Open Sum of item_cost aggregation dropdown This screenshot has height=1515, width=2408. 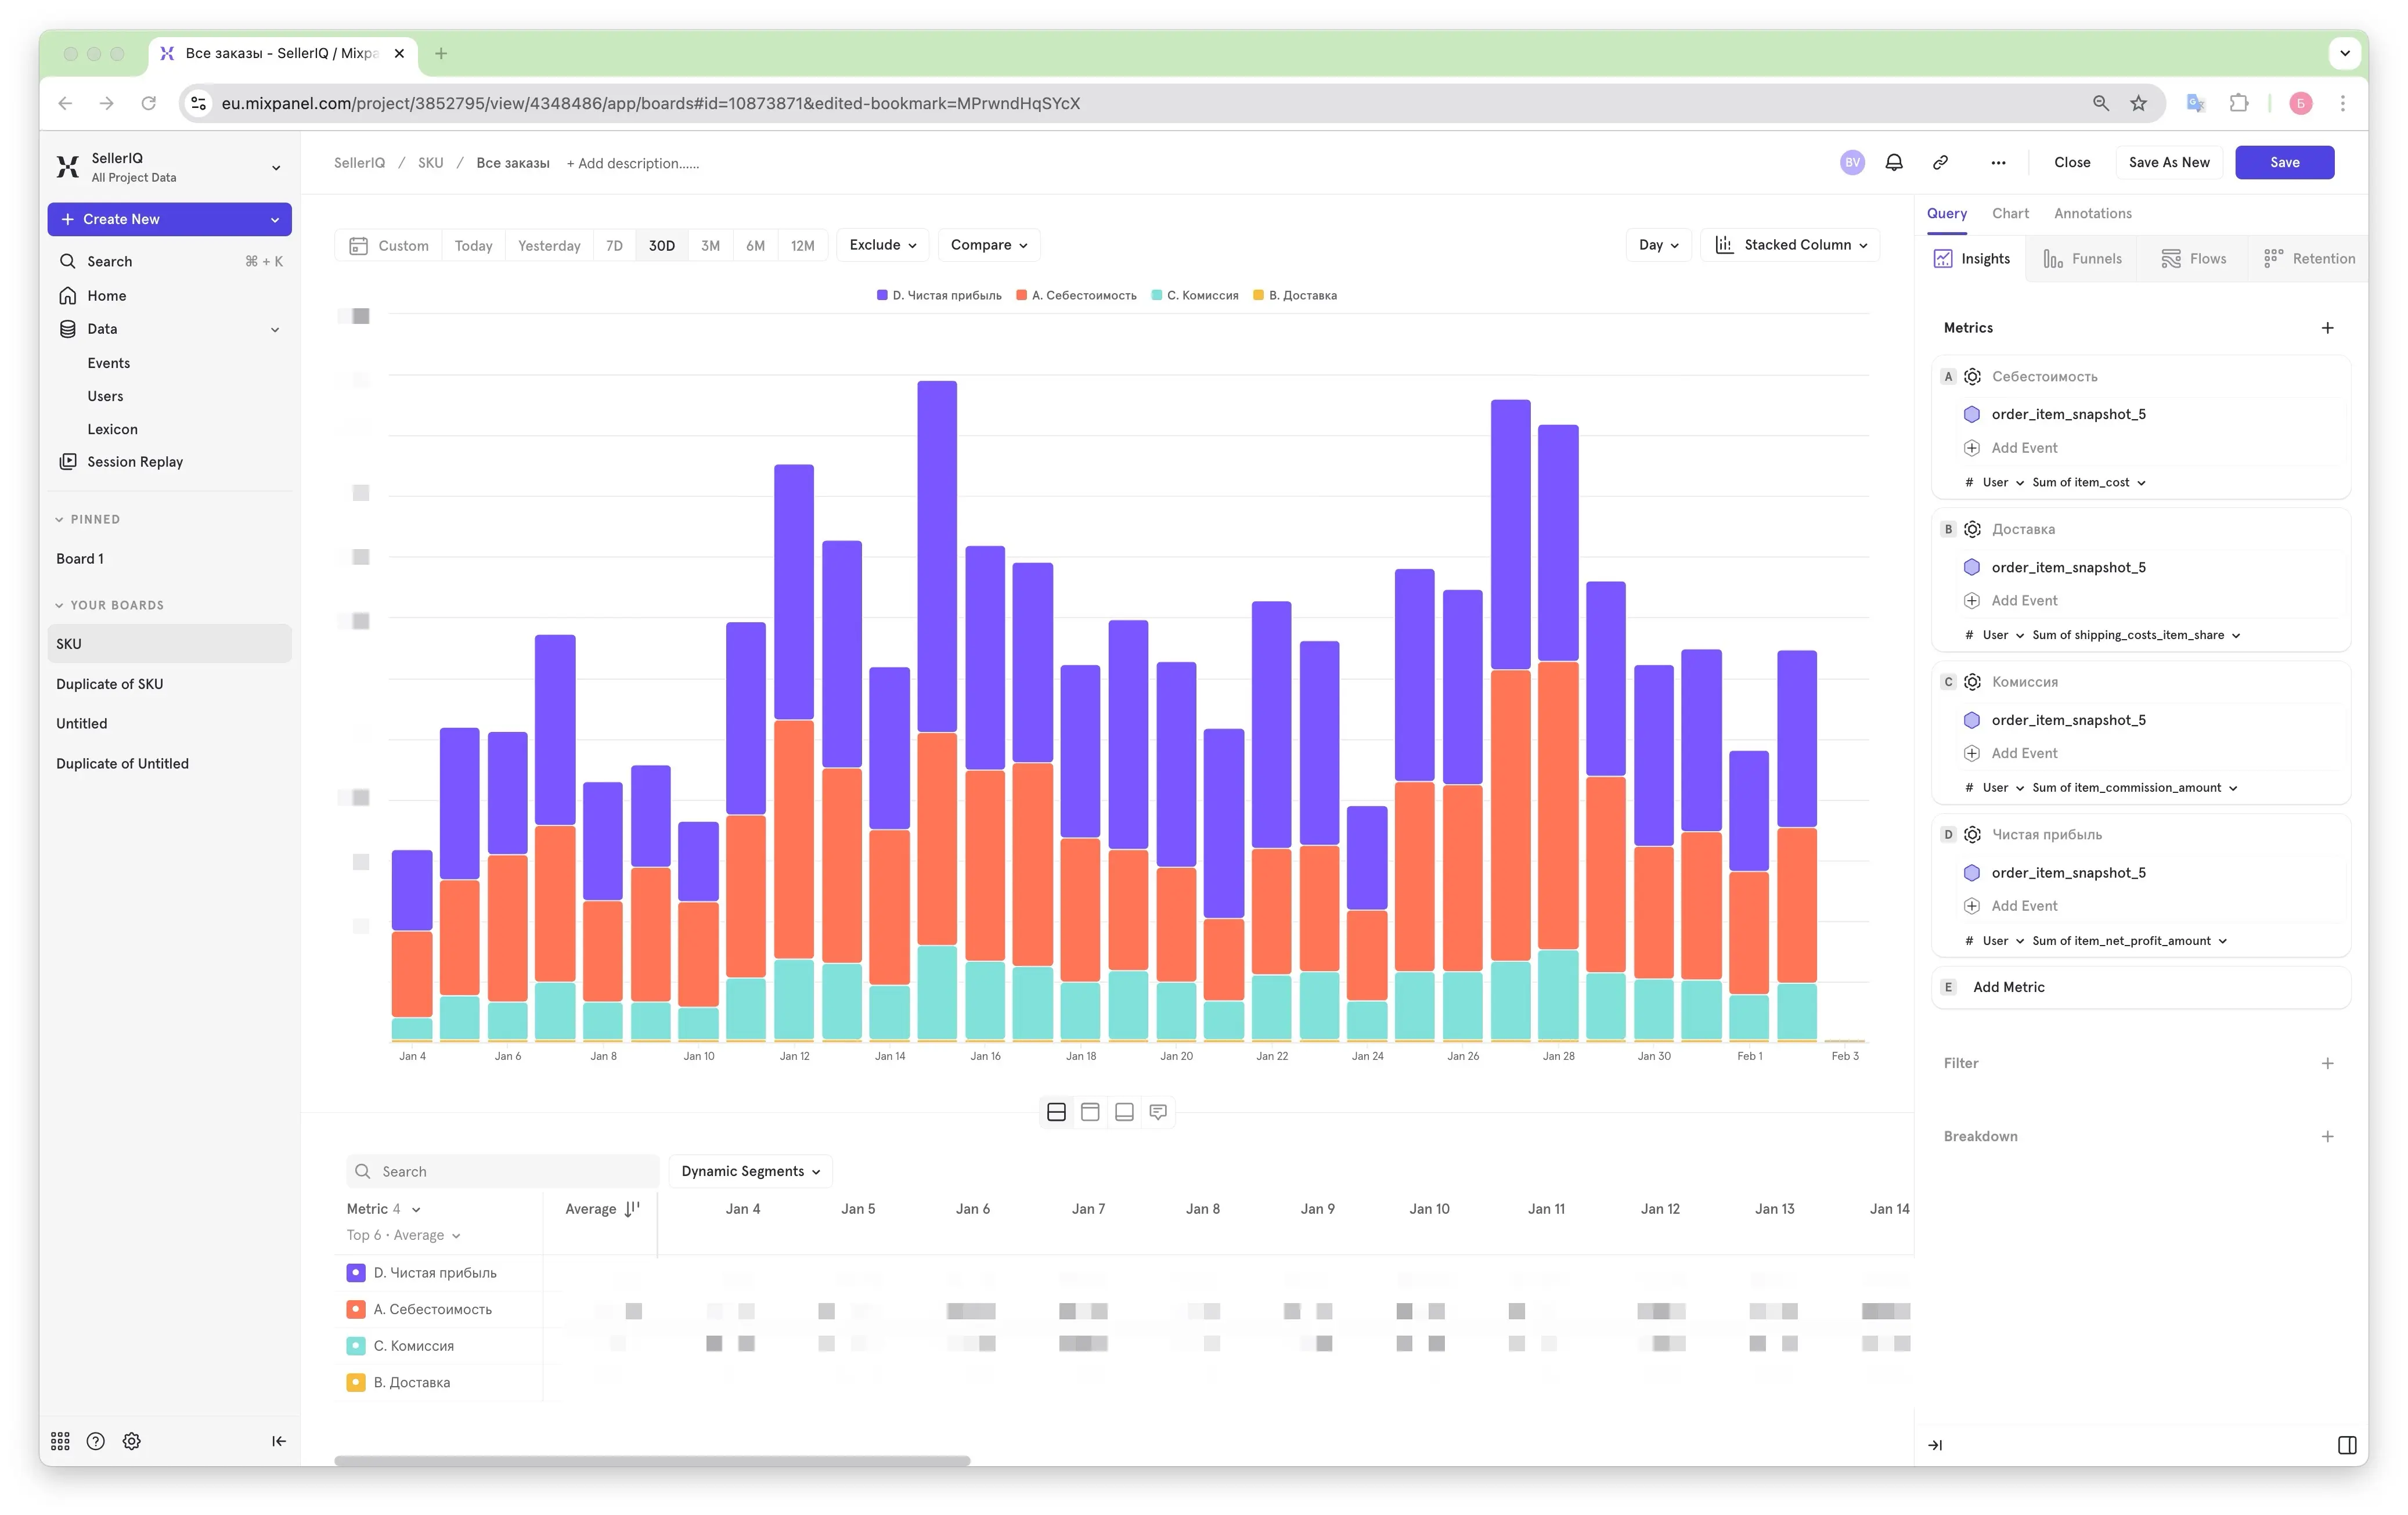(x=2089, y=482)
